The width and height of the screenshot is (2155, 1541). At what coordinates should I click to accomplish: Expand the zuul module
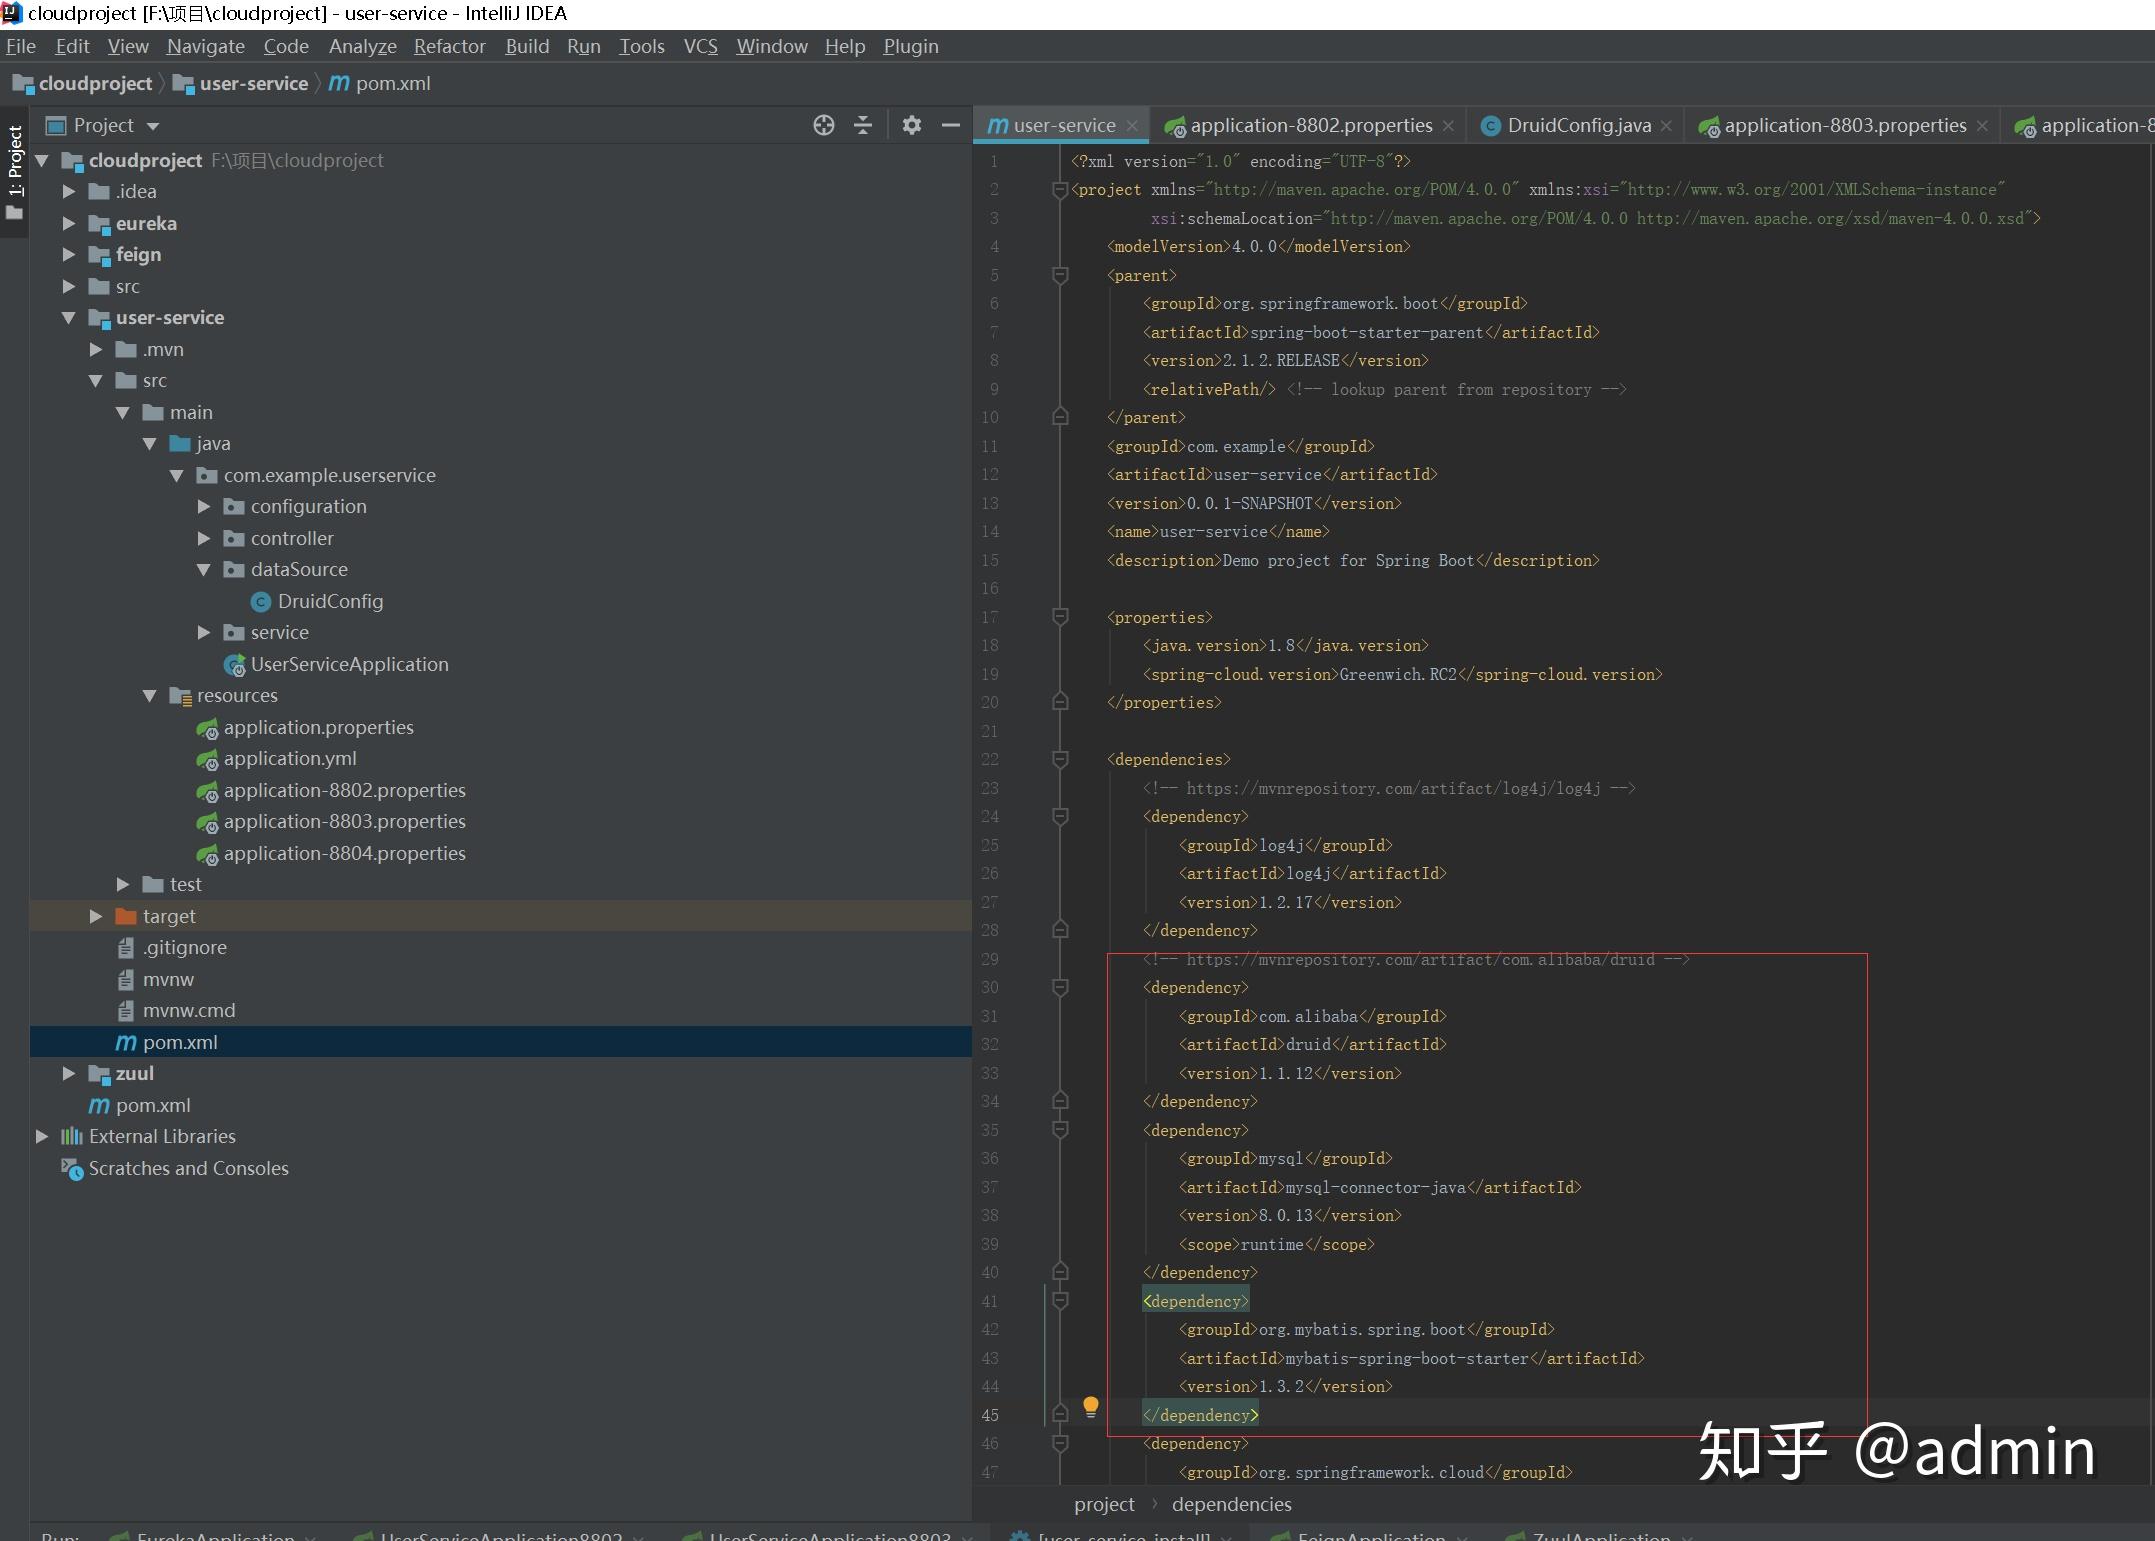(69, 1074)
